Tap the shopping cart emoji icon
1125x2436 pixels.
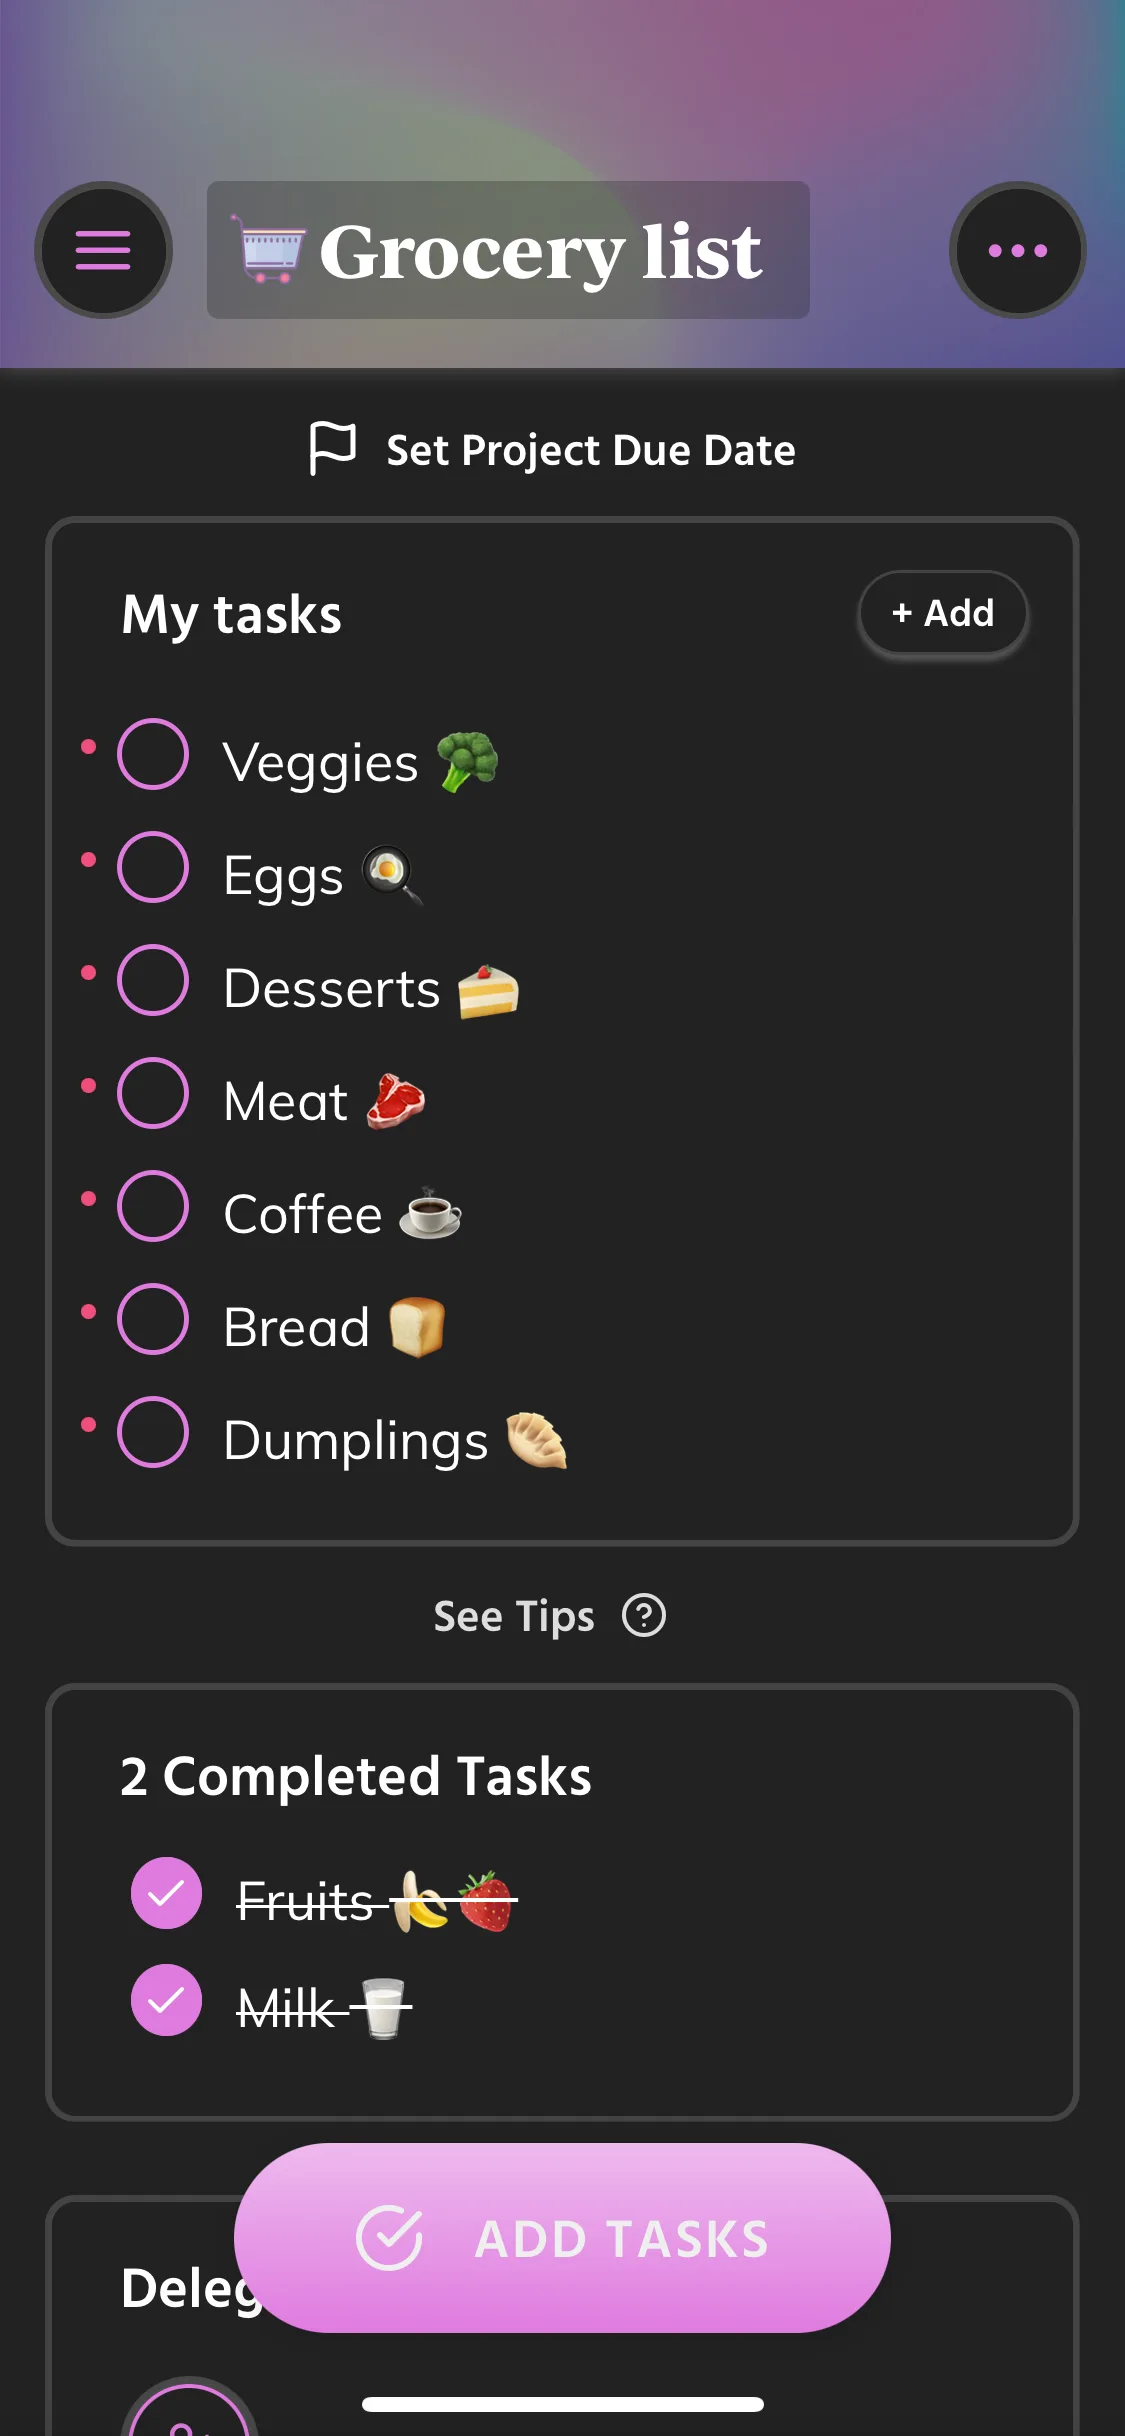click(x=269, y=250)
